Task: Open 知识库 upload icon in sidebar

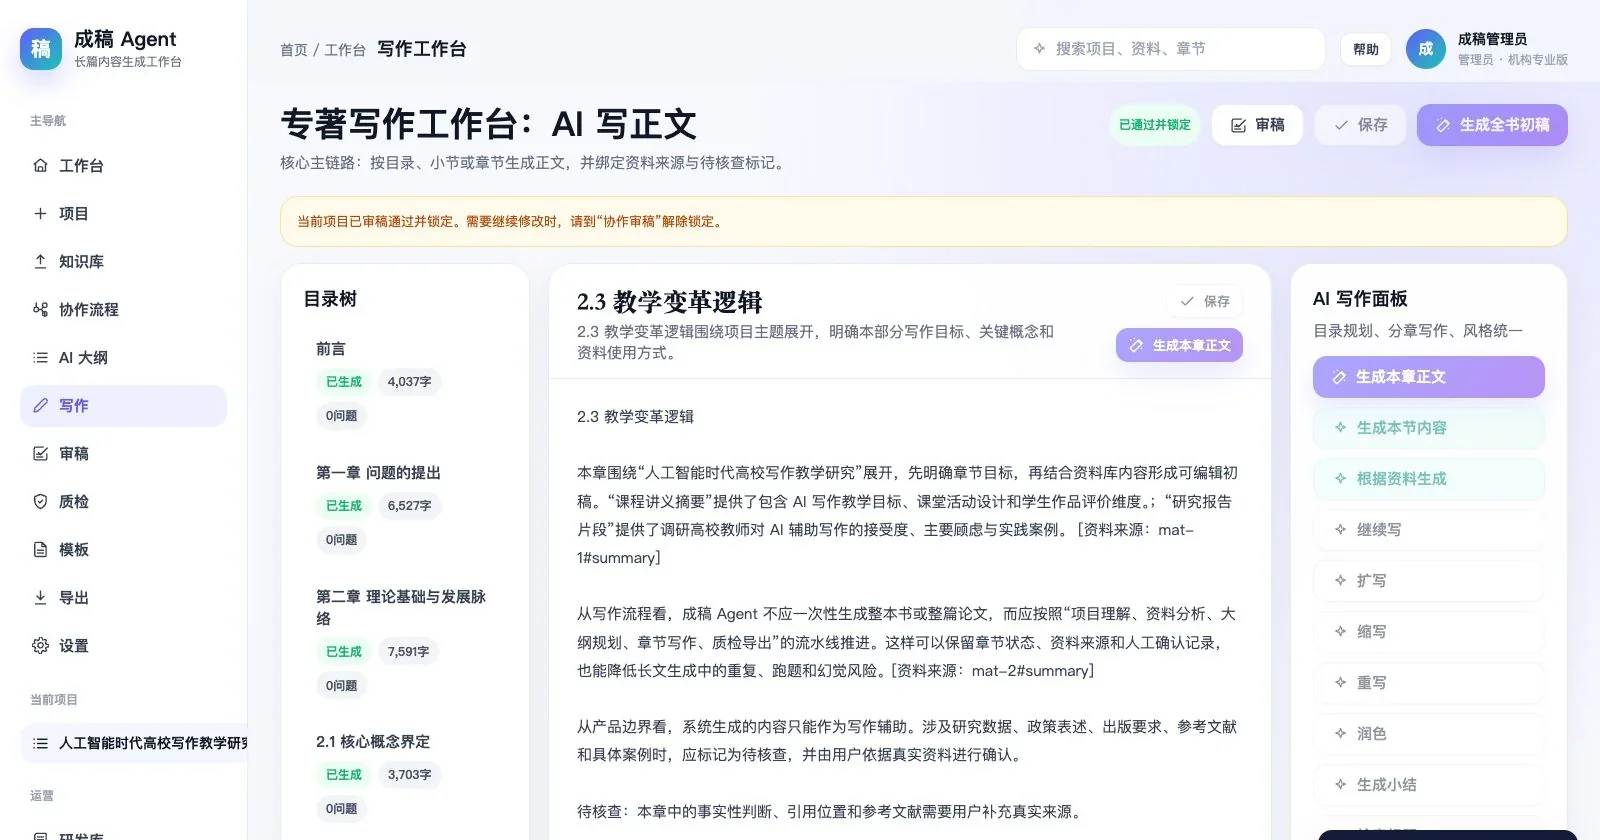Action: click(x=40, y=261)
